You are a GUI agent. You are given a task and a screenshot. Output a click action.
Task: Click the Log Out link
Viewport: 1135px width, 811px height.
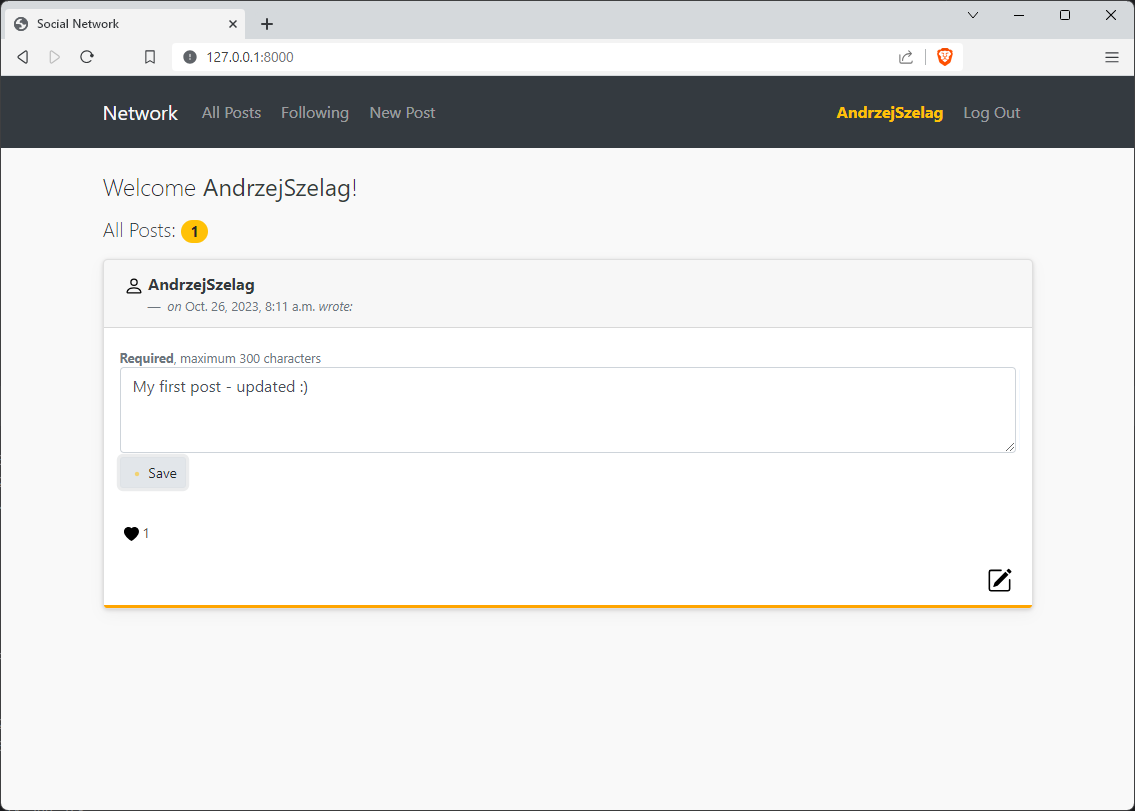point(992,113)
